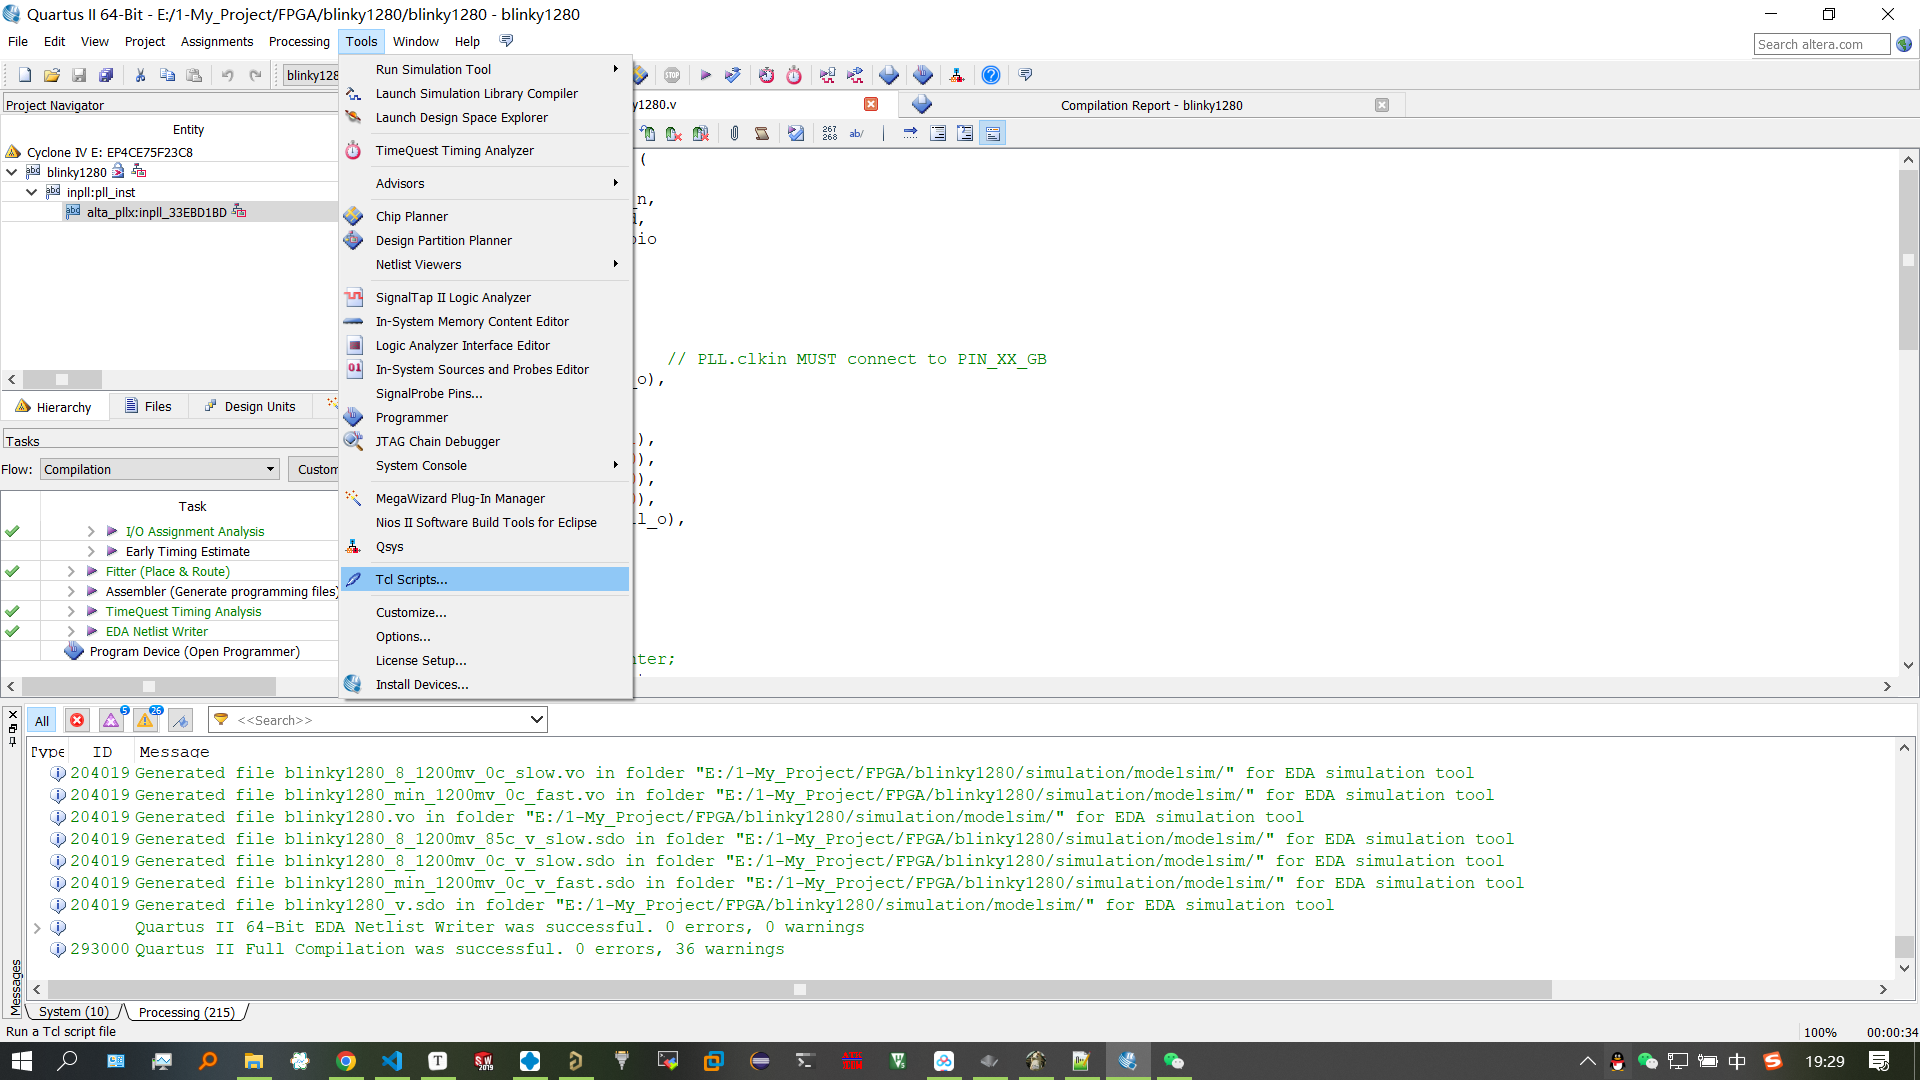The width and height of the screenshot is (1920, 1080).
Task: Click the toggle line numbers icon
Action: (829, 133)
